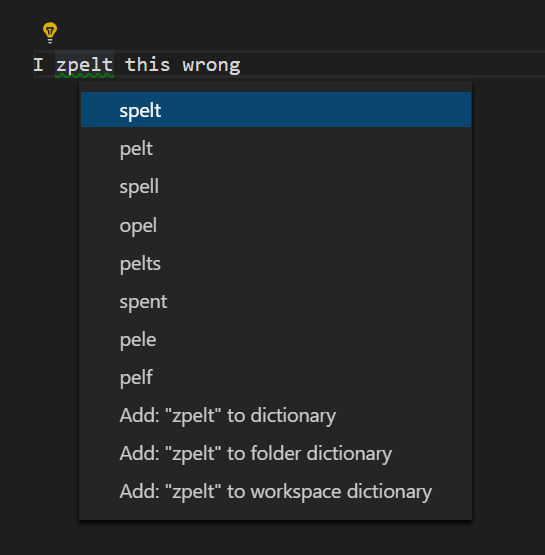The width and height of the screenshot is (545, 555).
Task: Choose the 'pele' spelling suggestion
Action: click(276, 340)
